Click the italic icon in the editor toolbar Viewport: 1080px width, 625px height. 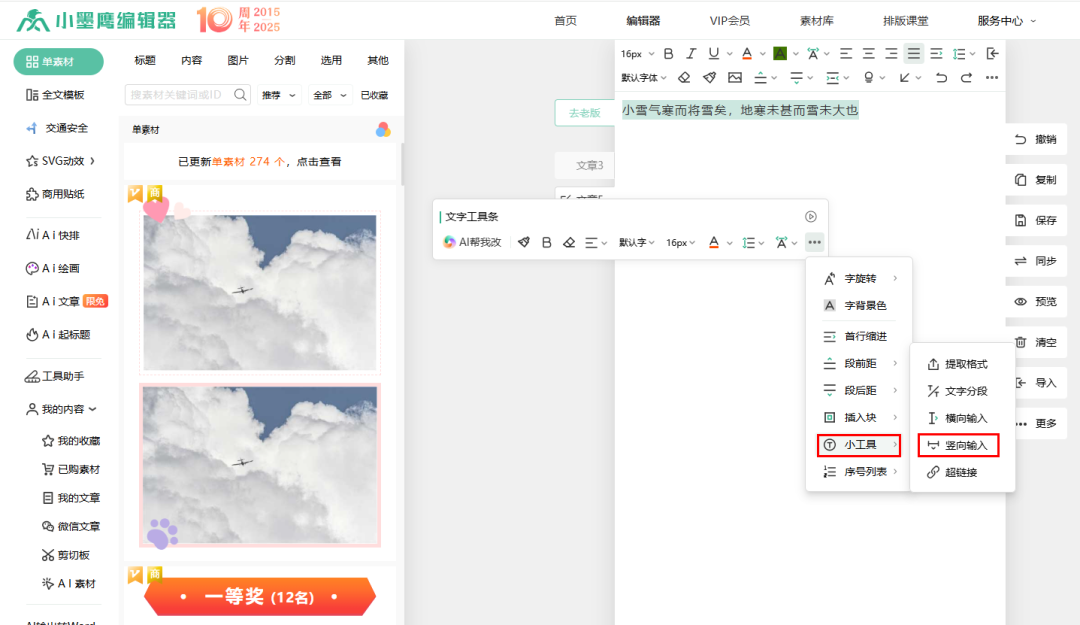(691, 54)
